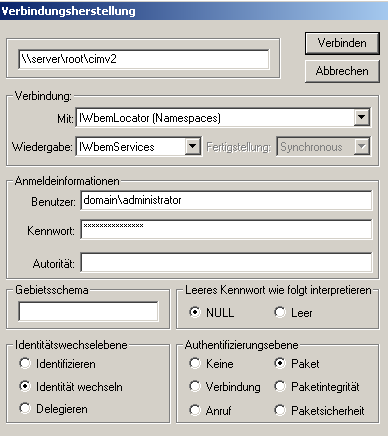Choose Identität wechseln radio button
Screen dimensions: 388x436
71,387
